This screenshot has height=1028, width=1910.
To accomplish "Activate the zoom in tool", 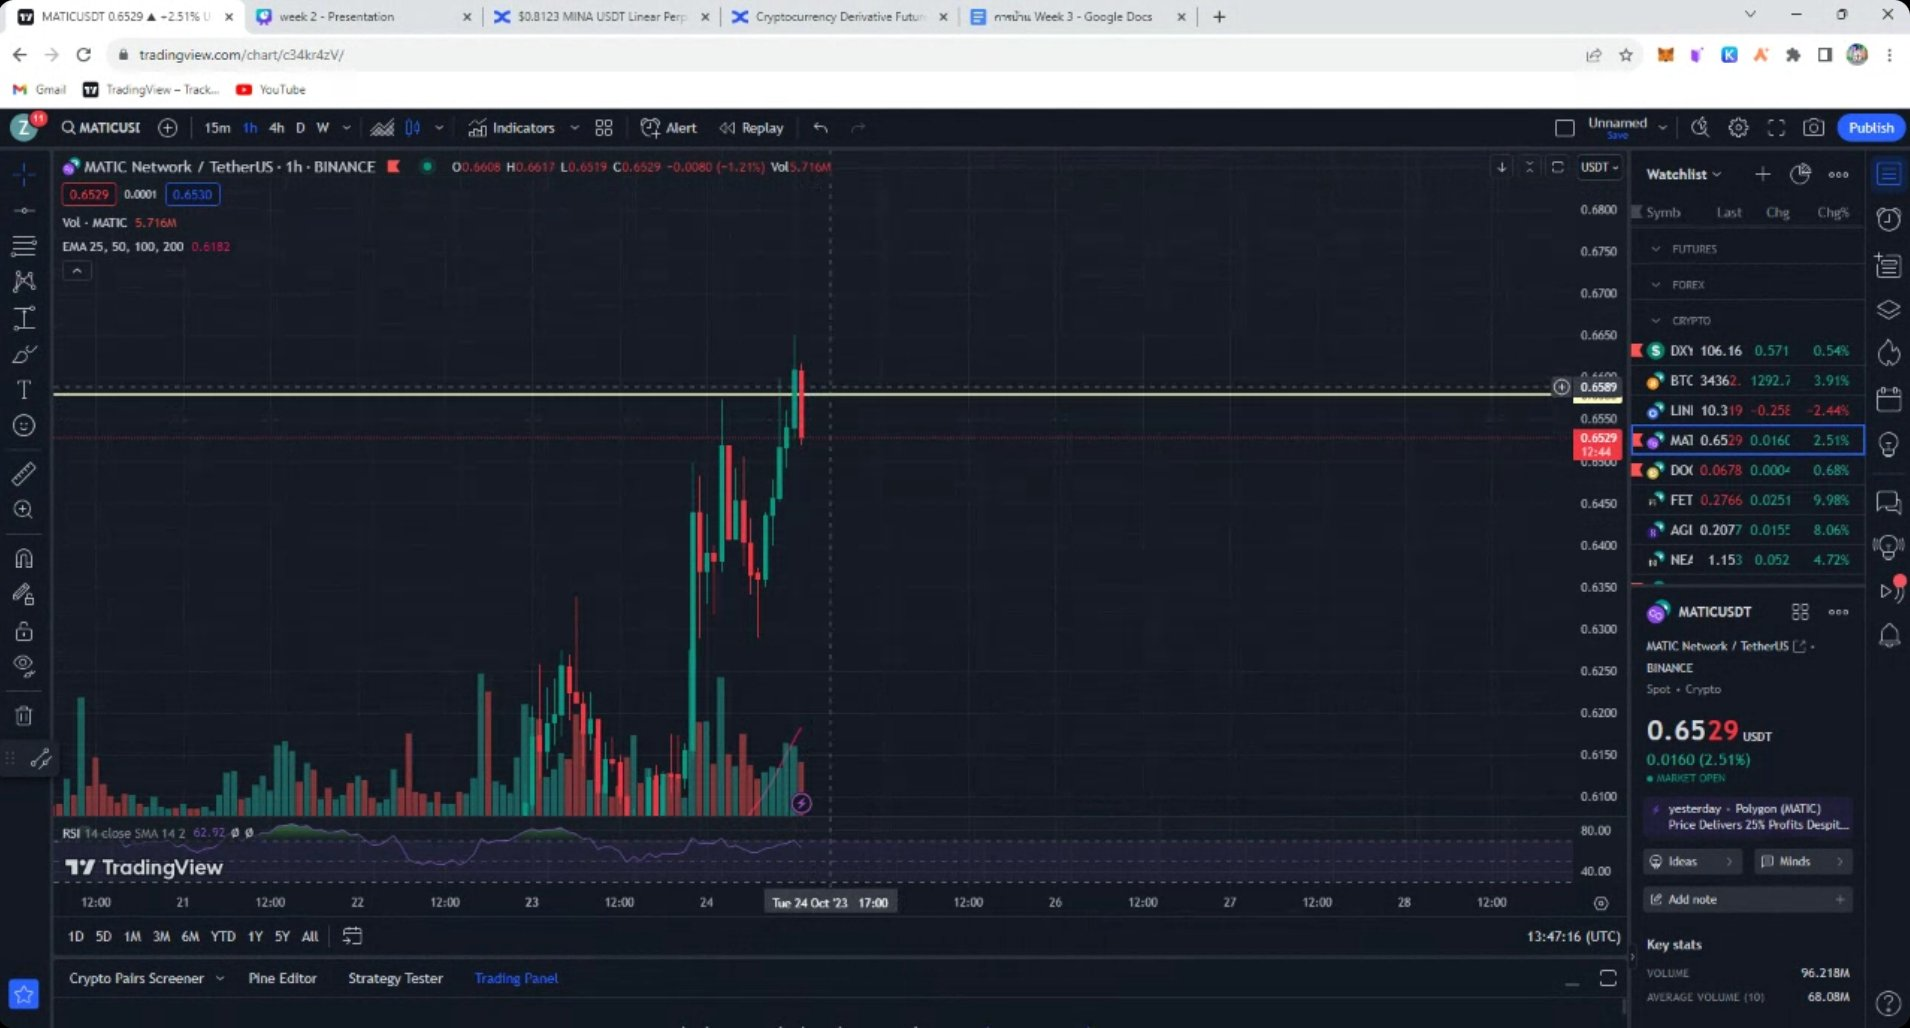I will (24, 510).
